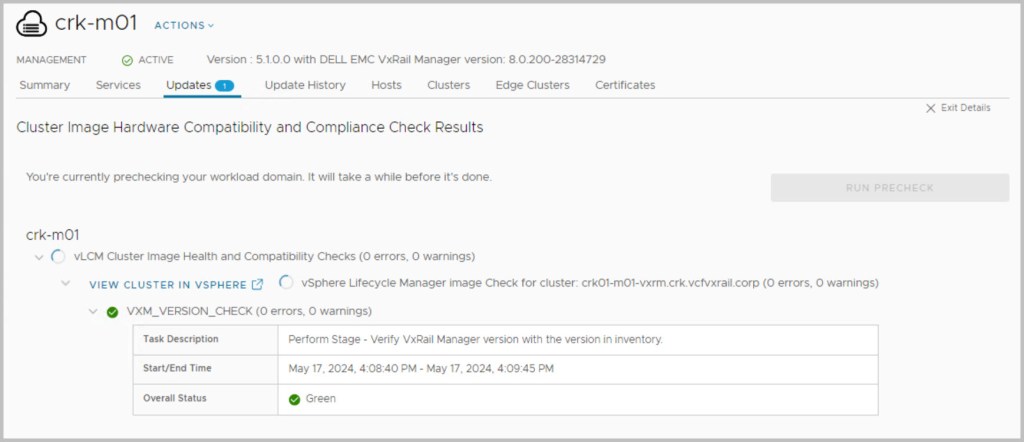
Task: Click the Cluster Image Hardware Compatibility heading
Action: coord(250,127)
